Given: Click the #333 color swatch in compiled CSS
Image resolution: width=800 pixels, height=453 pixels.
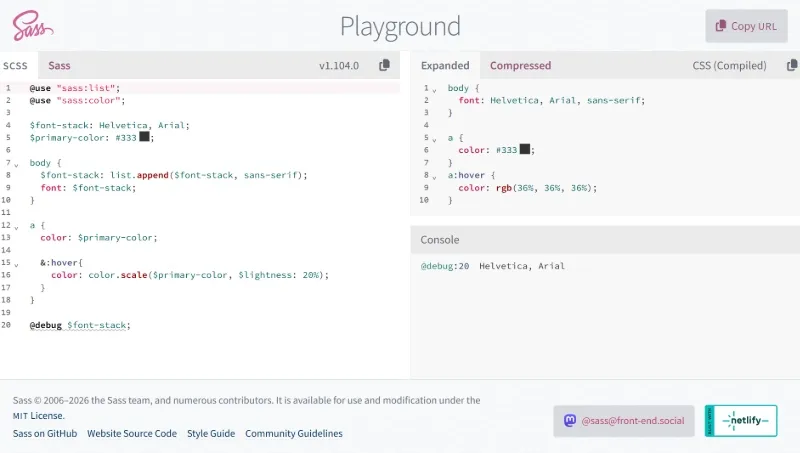Looking at the screenshot, I should pyautogui.click(x=524, y=149).
